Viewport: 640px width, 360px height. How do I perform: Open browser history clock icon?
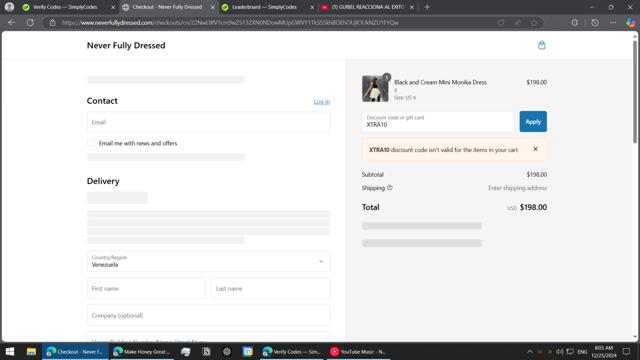click(x=595, y=22)
